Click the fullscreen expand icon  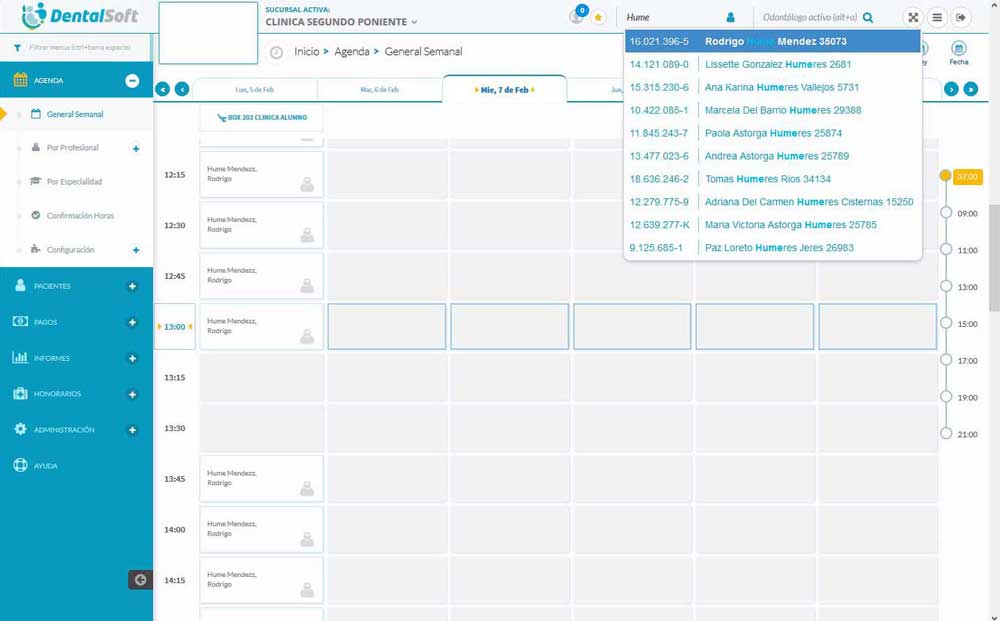pos(913,17)
